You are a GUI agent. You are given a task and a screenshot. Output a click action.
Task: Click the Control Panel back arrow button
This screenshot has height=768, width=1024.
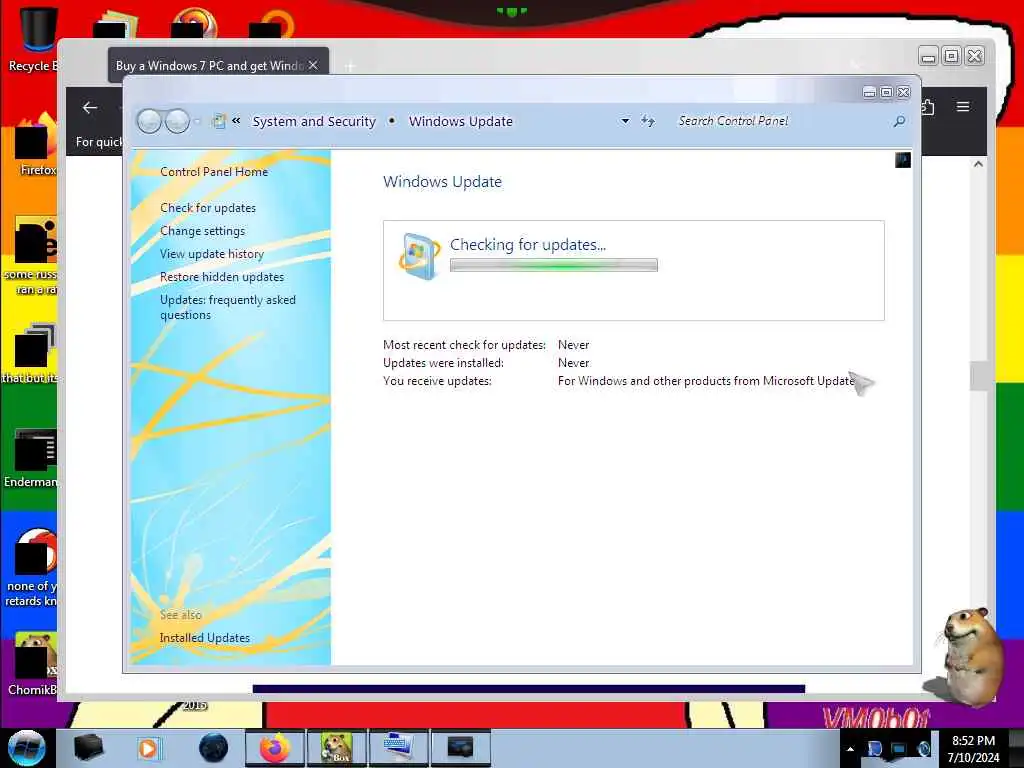click(x=149, y=121)
